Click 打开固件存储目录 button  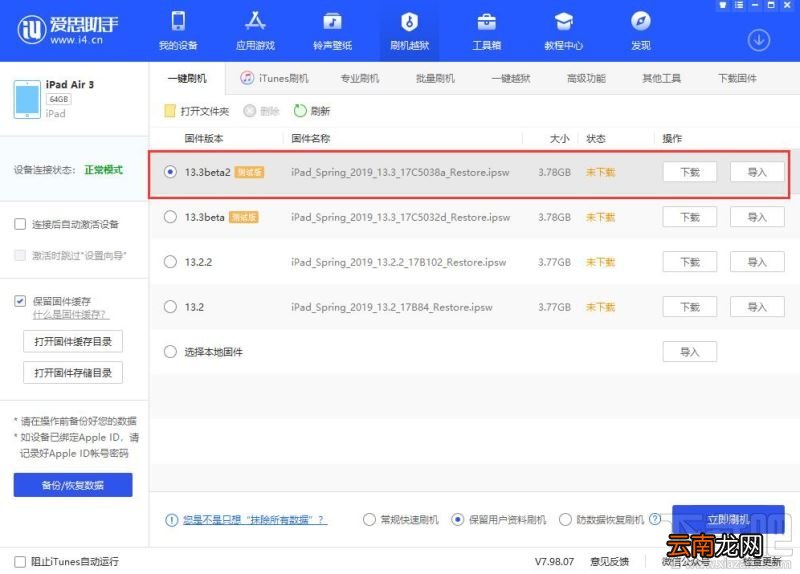click(x=73, y=373)
